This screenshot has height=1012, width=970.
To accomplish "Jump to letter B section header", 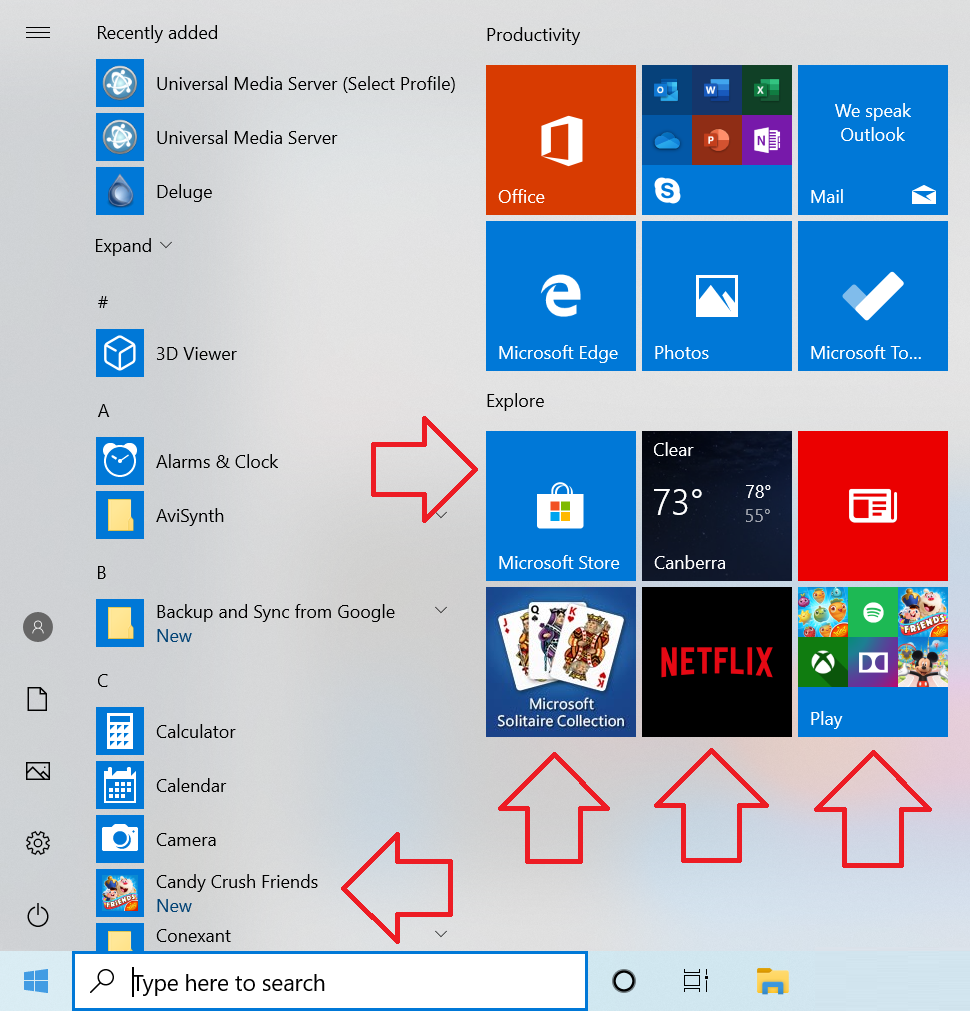I will point(101,572).
